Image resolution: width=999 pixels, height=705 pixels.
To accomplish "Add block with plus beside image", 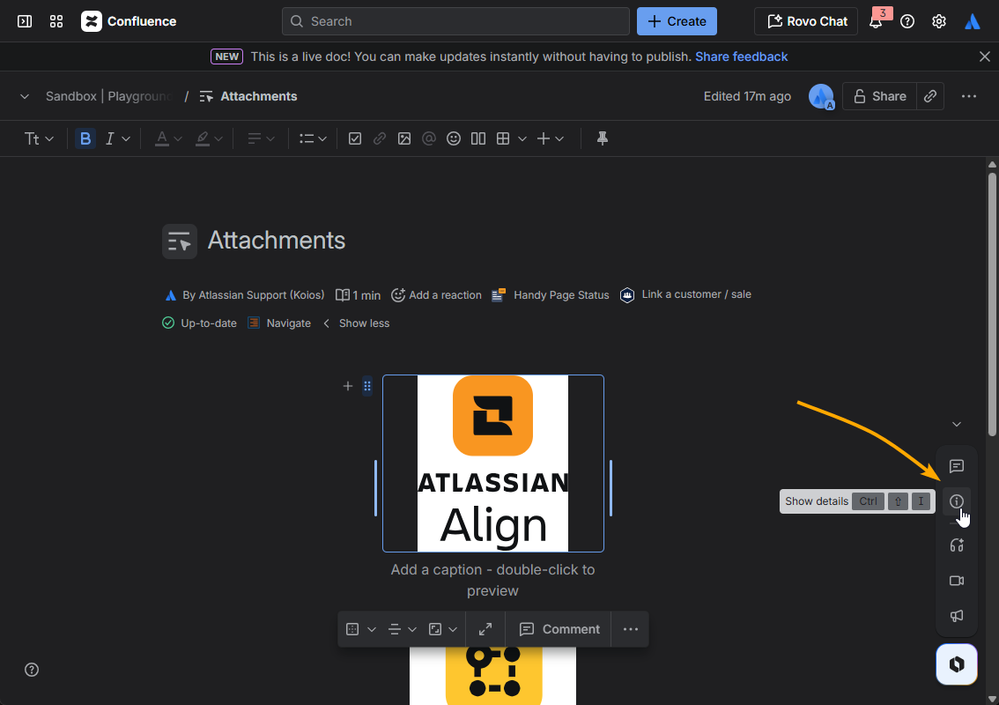I will (x=348, y=386).
